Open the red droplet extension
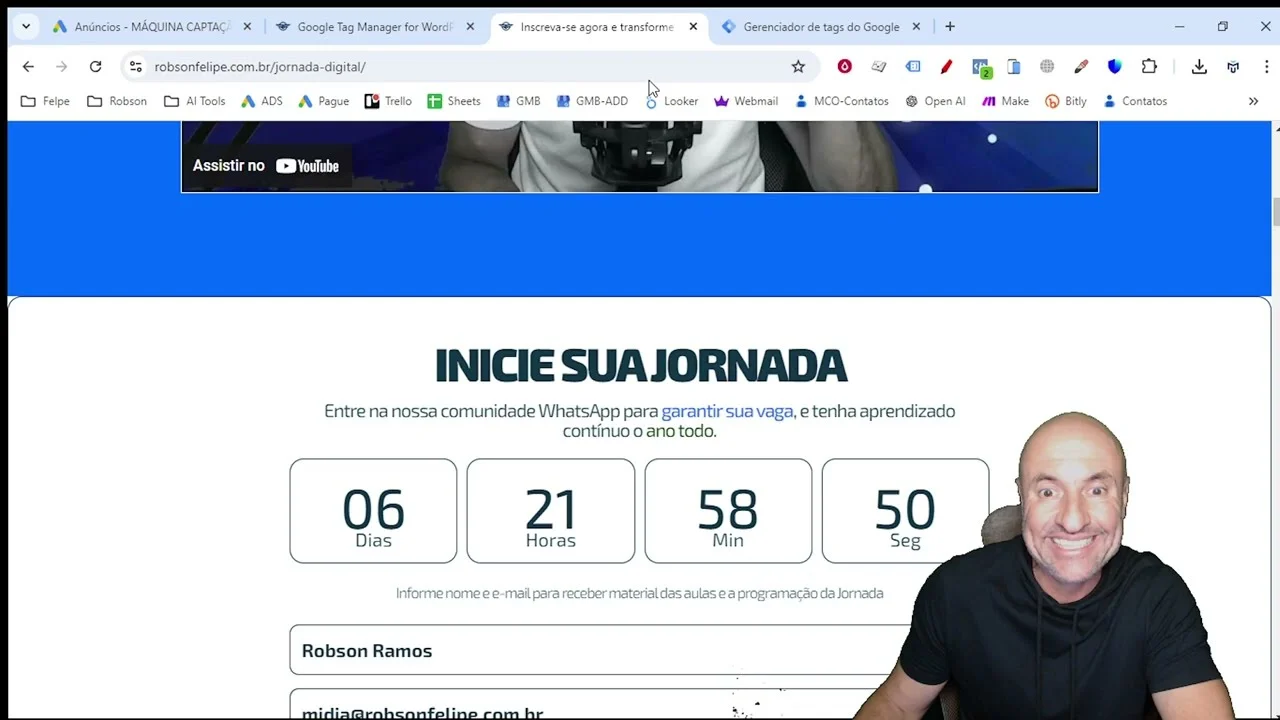1280x720 pixels. pos(845,67)
